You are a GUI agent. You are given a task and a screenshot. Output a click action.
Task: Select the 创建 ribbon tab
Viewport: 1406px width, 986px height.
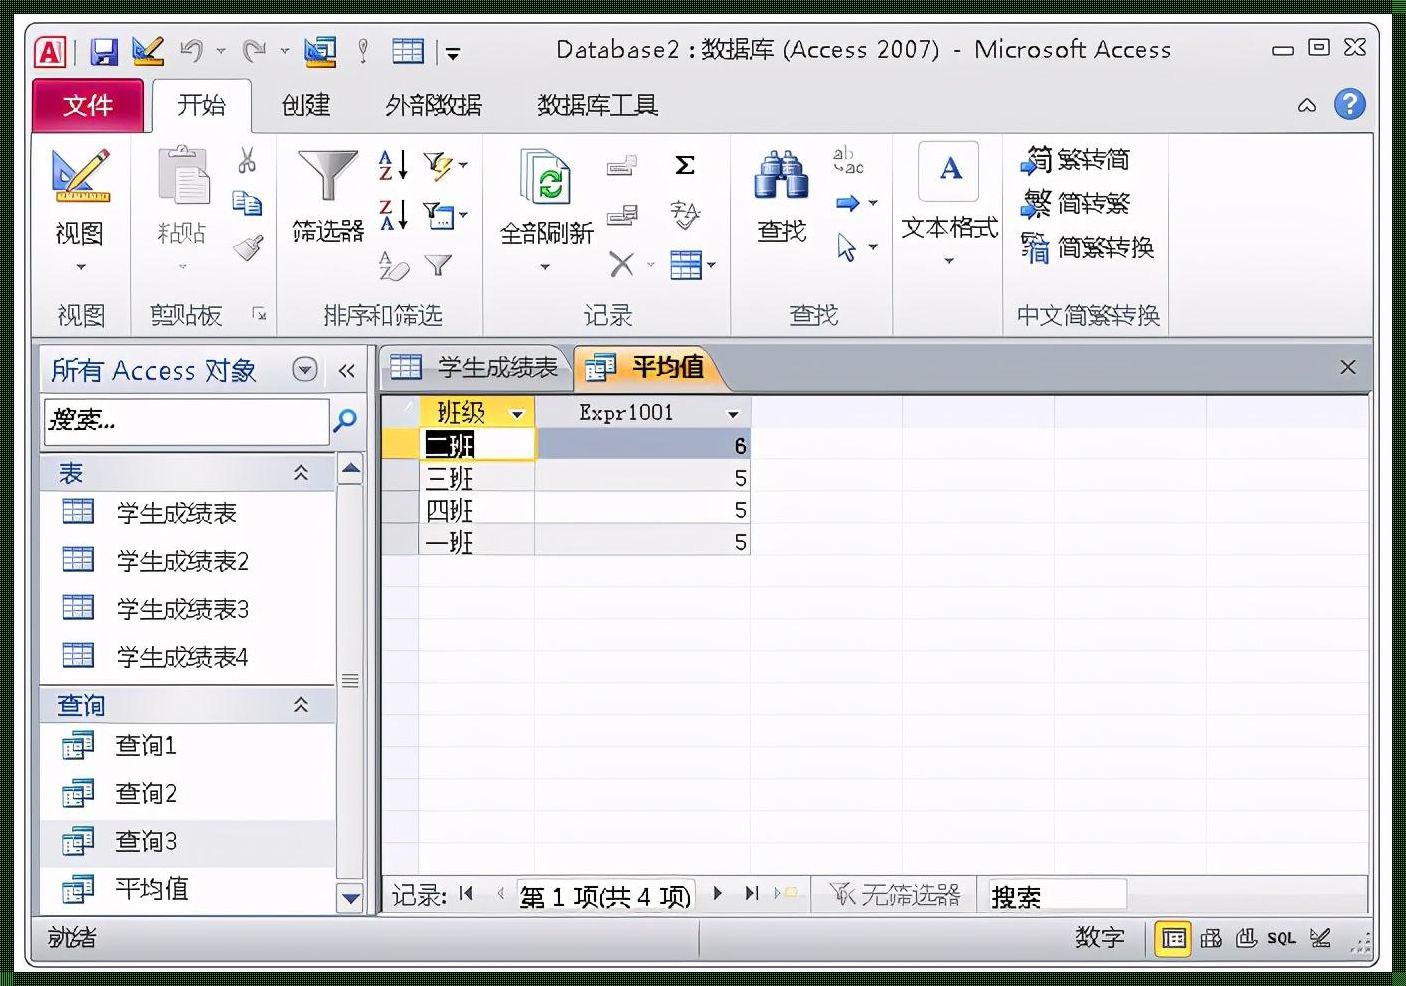tap(305, 105)
